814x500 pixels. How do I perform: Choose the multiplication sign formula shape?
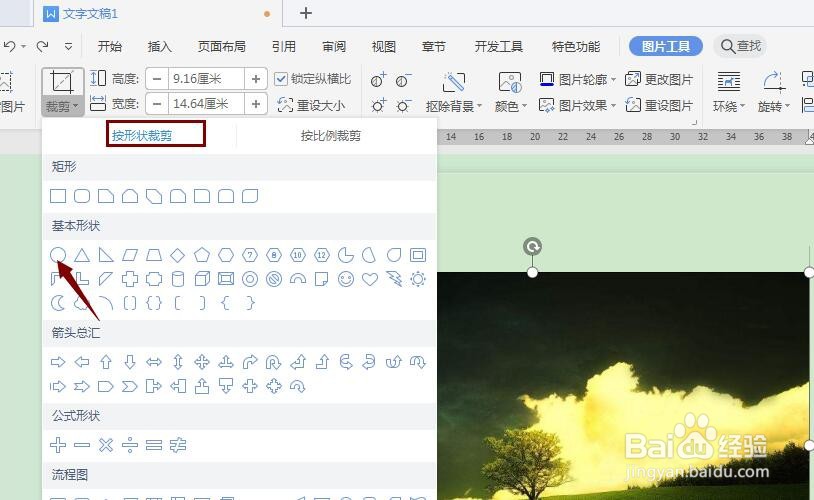(106, 445)
